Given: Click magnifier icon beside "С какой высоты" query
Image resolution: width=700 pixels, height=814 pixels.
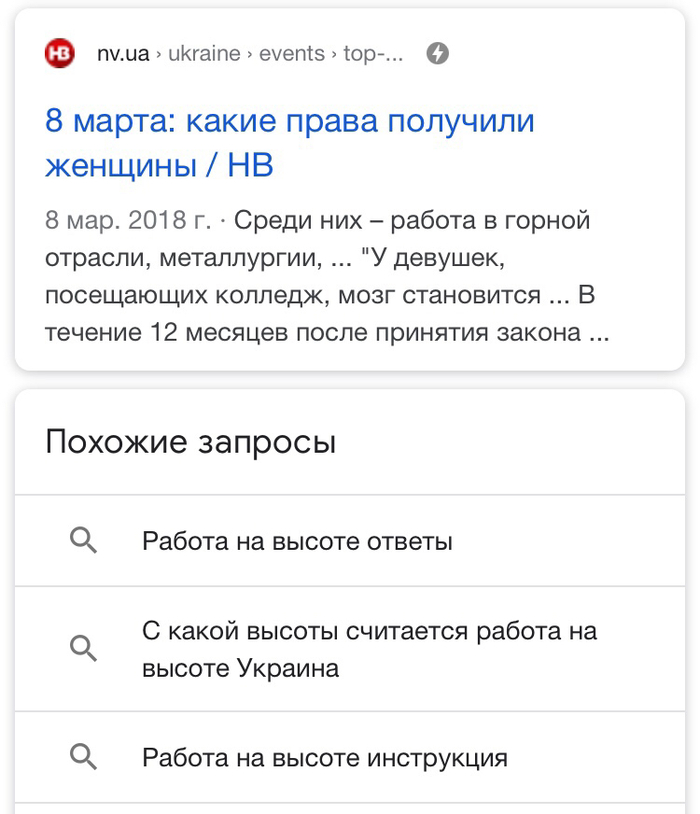Looking at the screenshot, I should point(84,649).
